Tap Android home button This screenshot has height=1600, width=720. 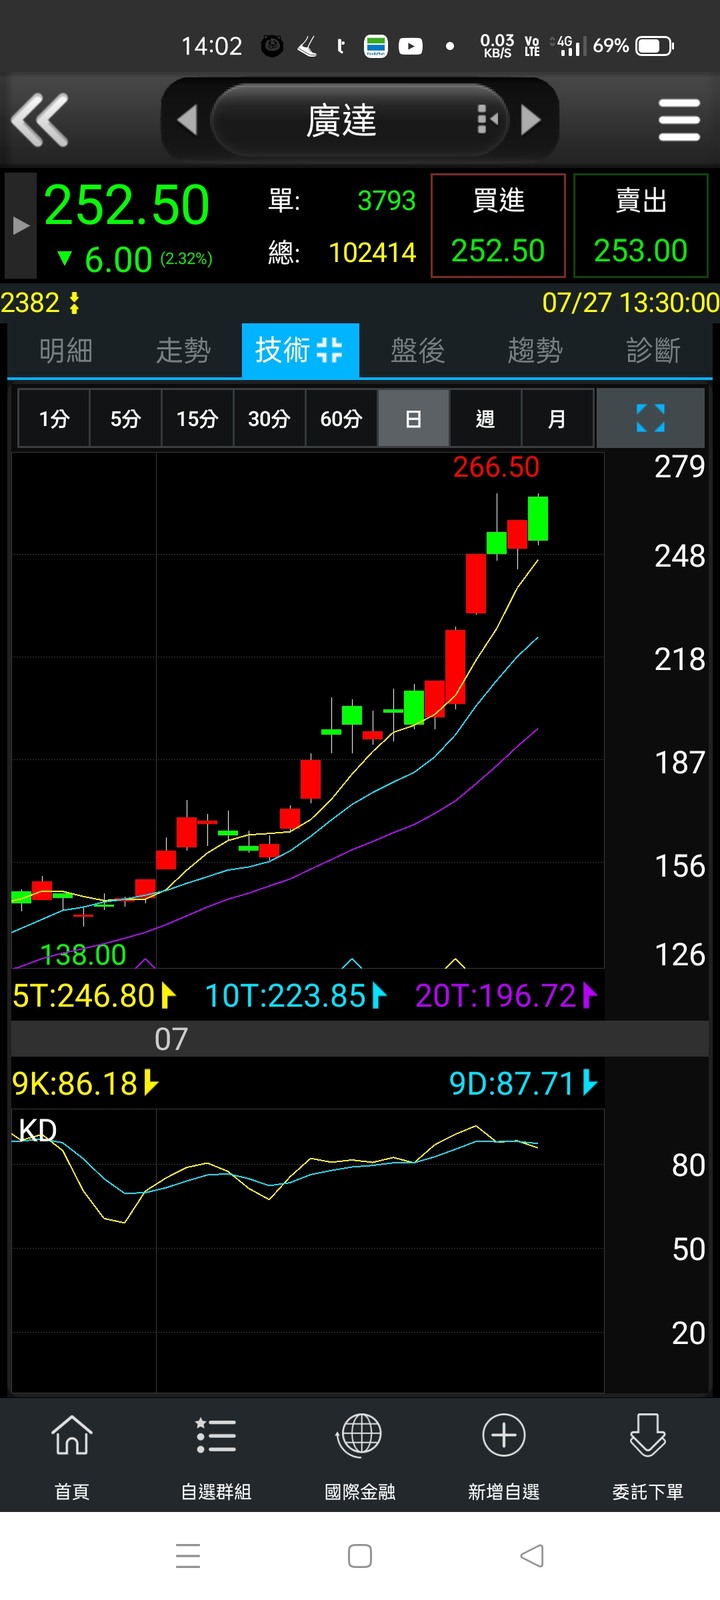click(x=360, y=1556)
